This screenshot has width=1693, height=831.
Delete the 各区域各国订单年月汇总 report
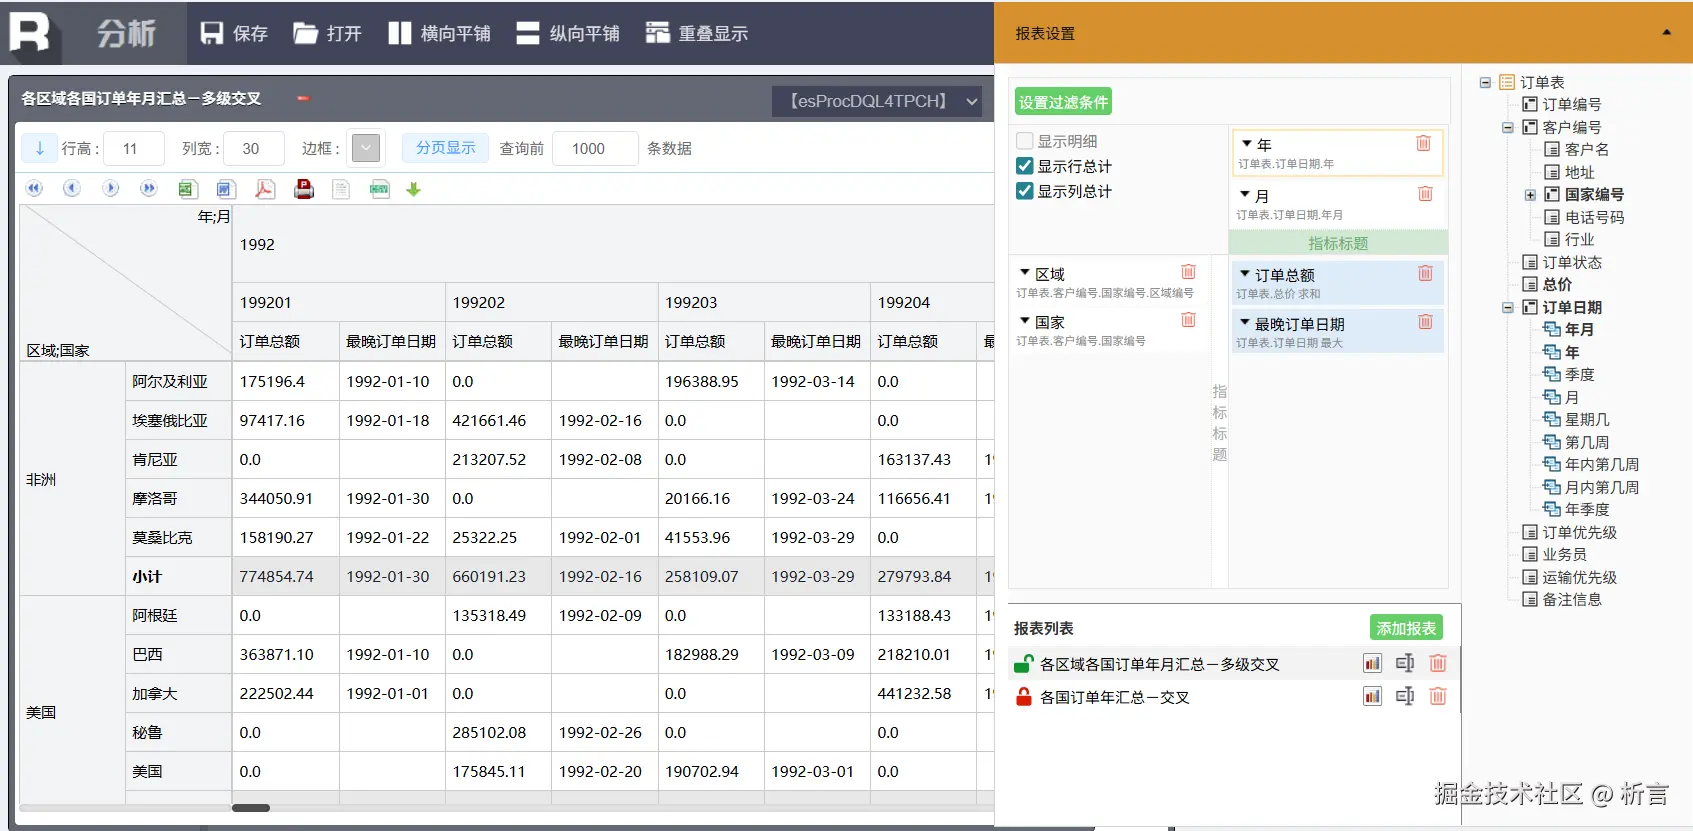[x=1438, y=663]
